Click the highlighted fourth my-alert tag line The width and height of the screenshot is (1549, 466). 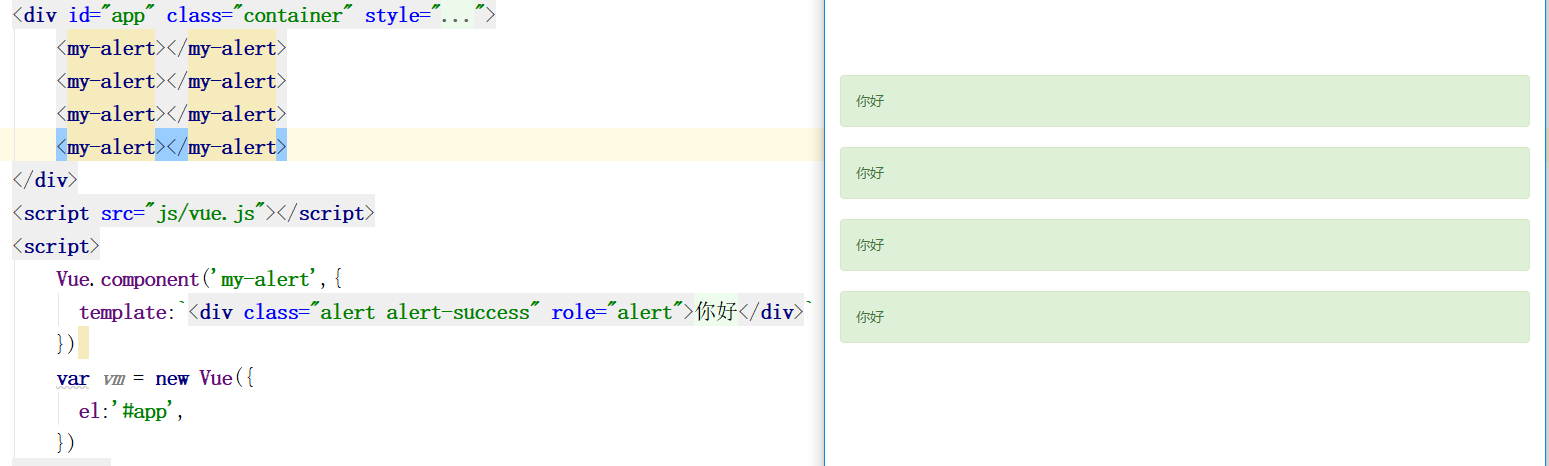pos(172,147)
